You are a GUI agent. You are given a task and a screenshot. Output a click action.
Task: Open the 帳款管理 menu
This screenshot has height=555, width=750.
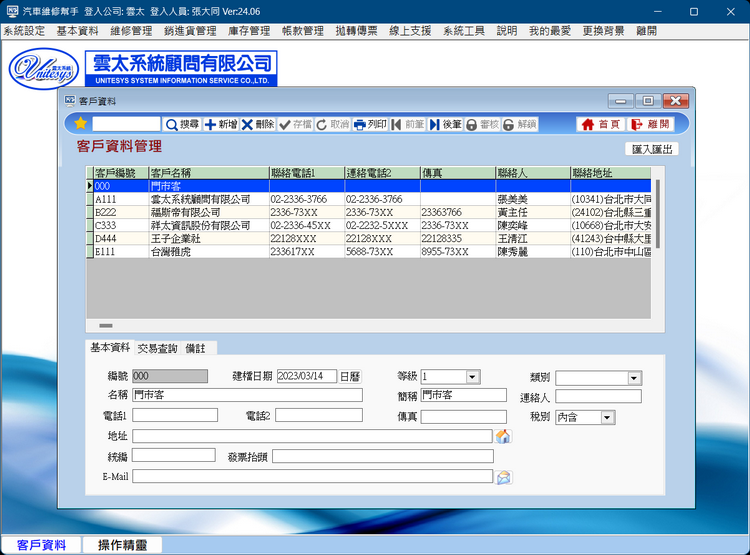pyautogui.click(x=303, y=31)
